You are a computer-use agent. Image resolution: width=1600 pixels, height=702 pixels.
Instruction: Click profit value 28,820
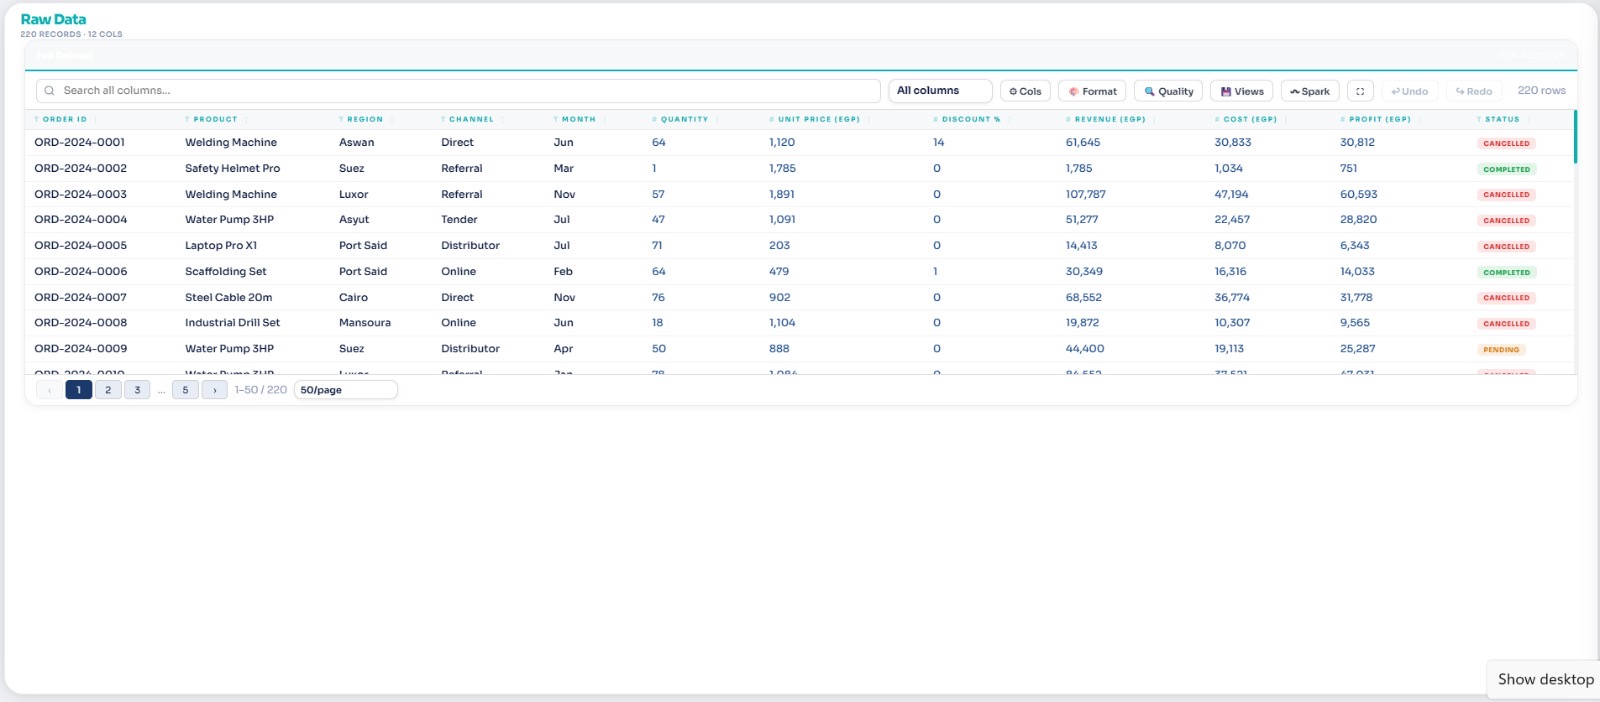click(1358, 220)
